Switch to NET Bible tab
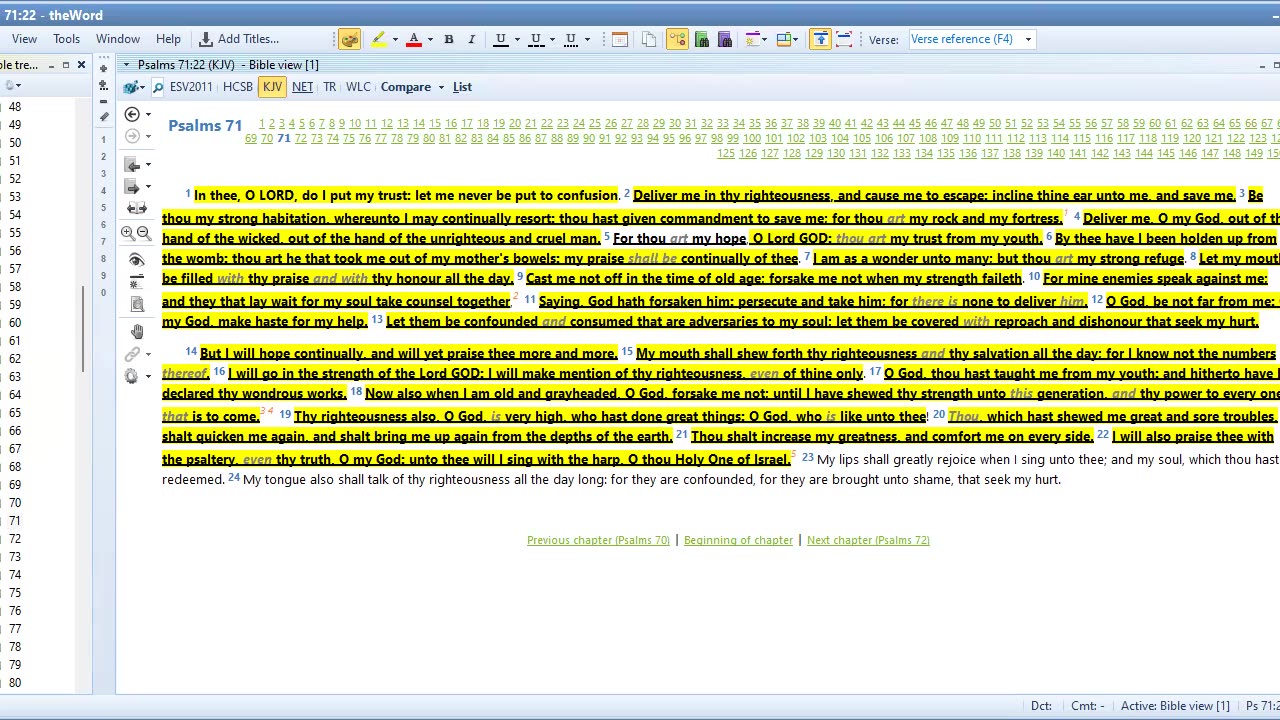This screenshot has height=720, width=1280. coord(302,87)
